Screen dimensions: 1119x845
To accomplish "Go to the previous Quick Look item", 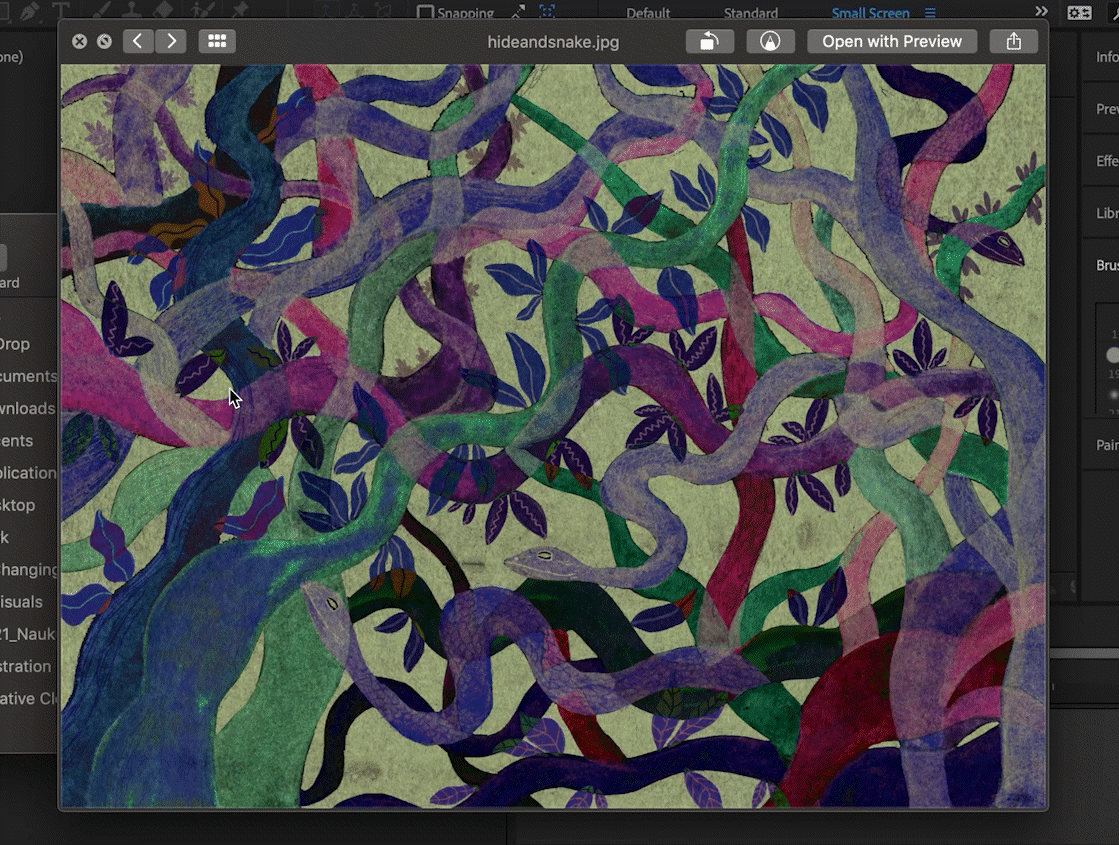I will (x=138, y=41).
